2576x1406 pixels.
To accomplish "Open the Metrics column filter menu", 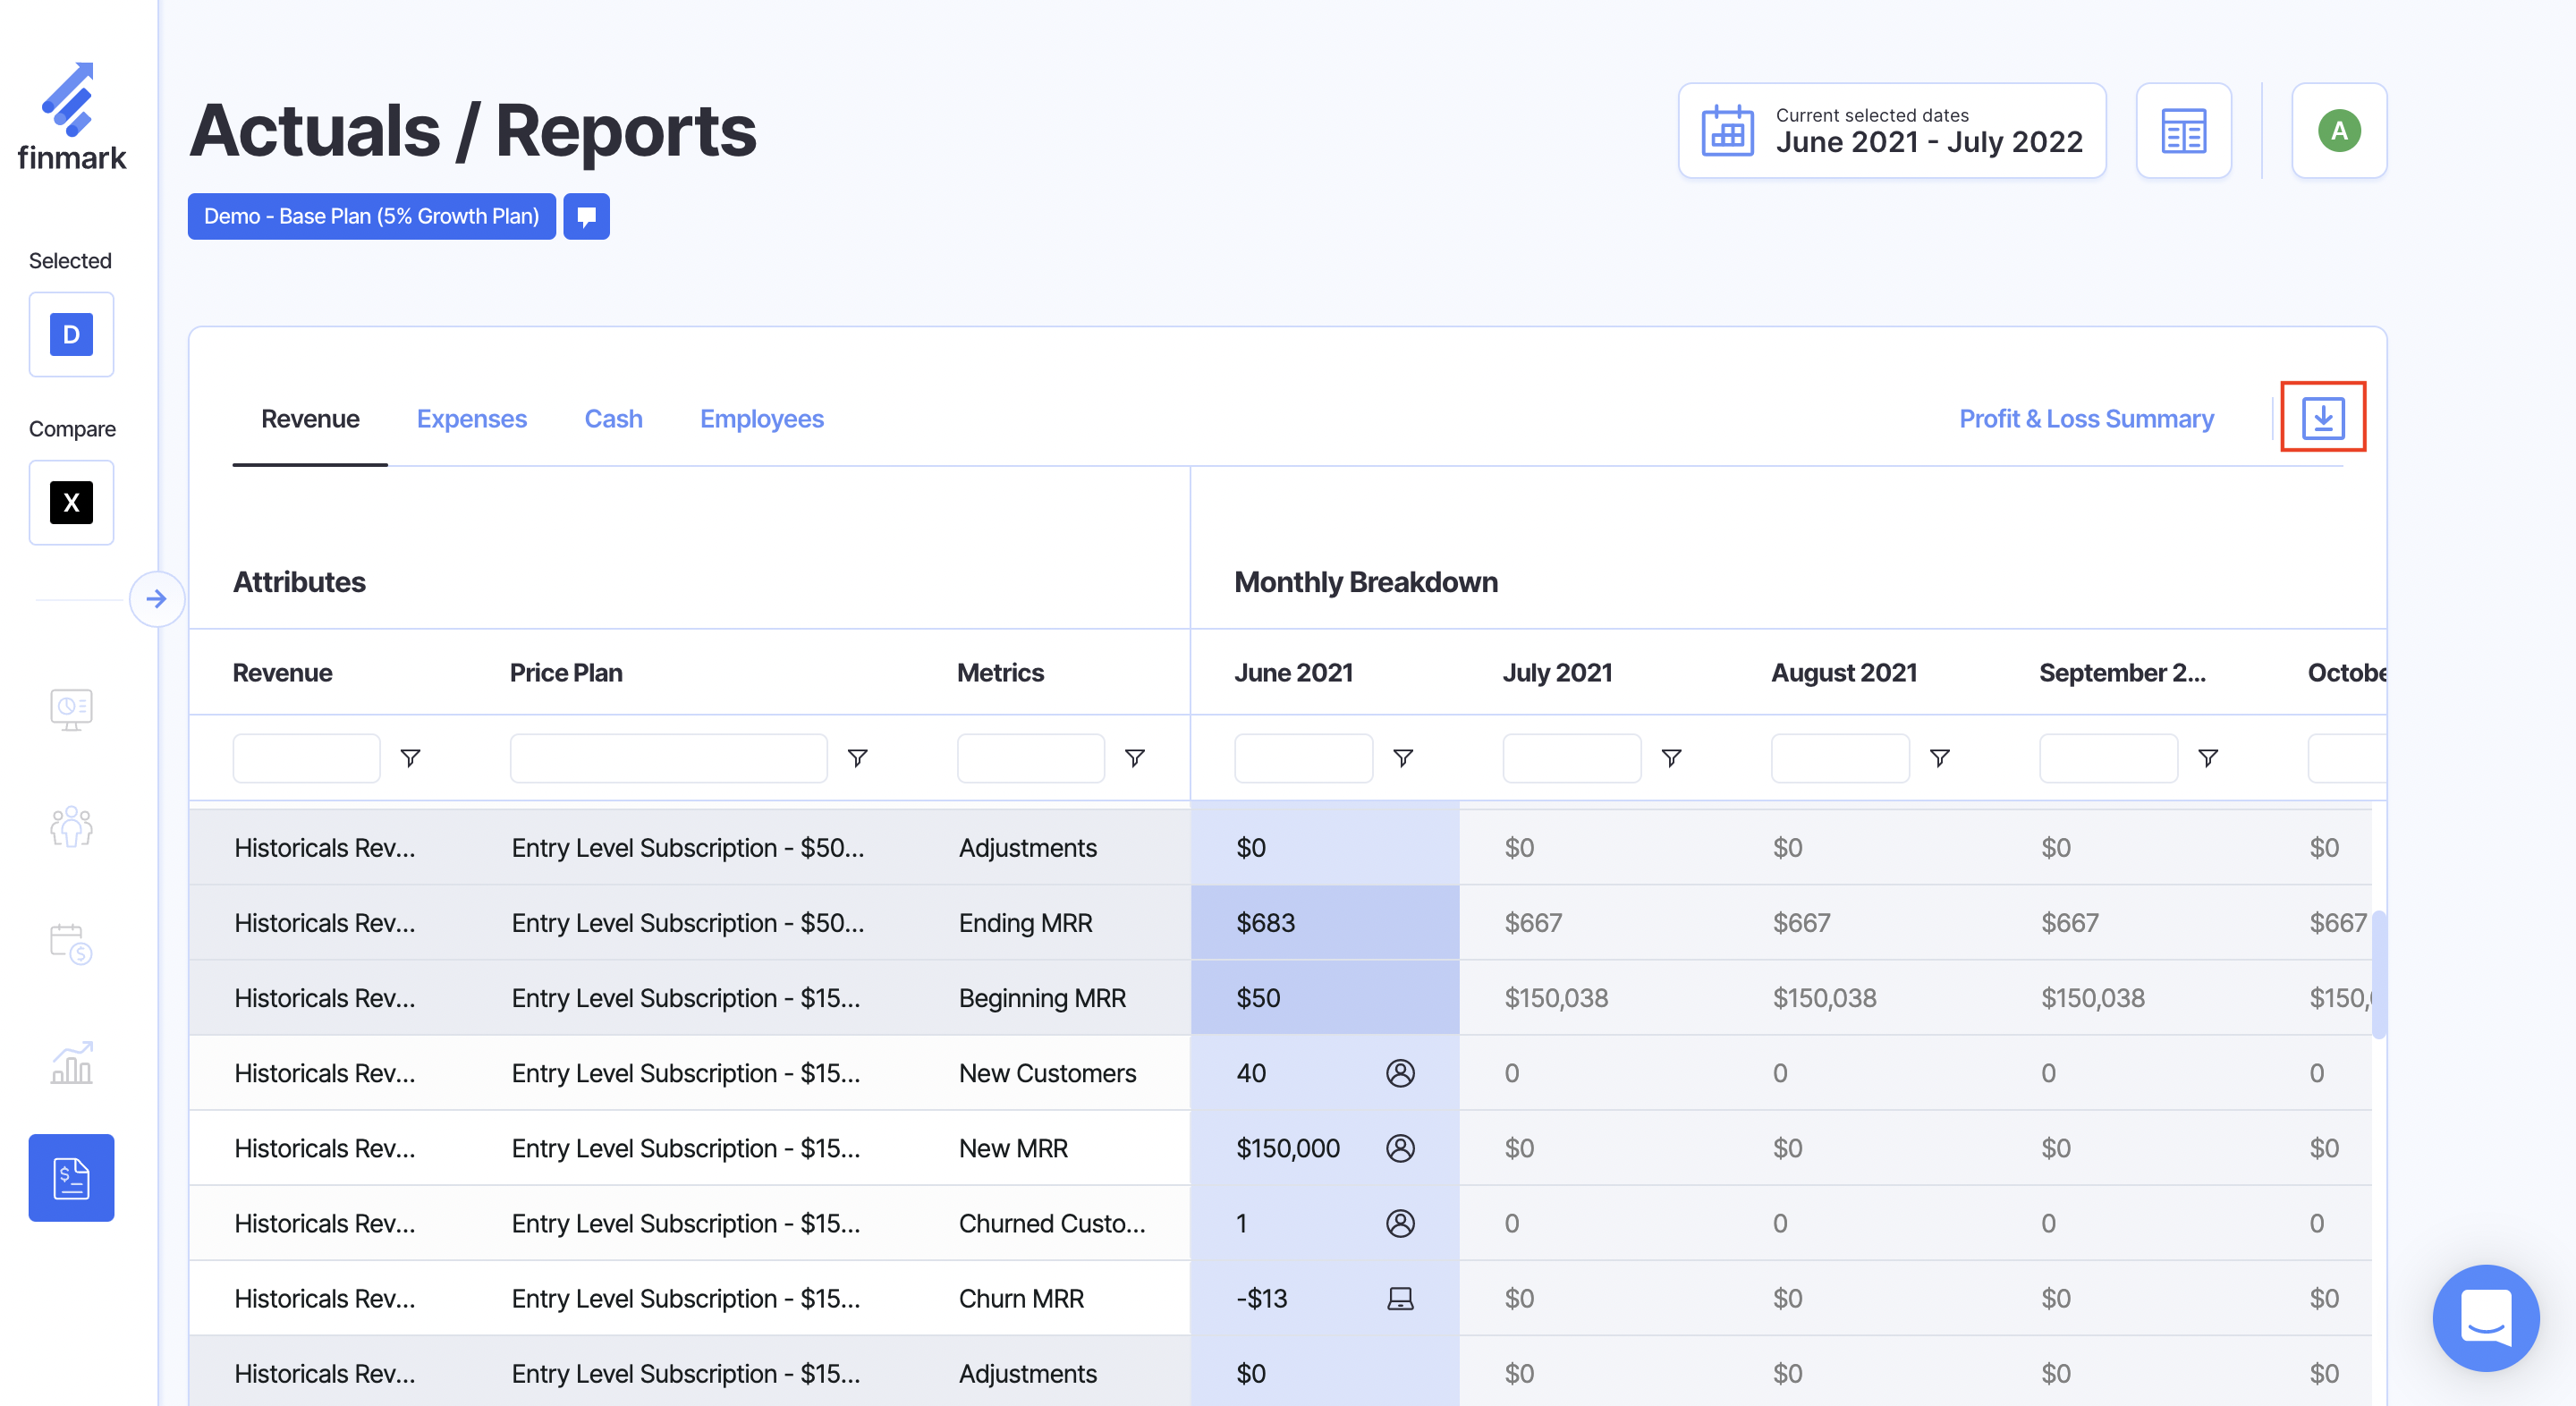I will tap(1134, 758).
